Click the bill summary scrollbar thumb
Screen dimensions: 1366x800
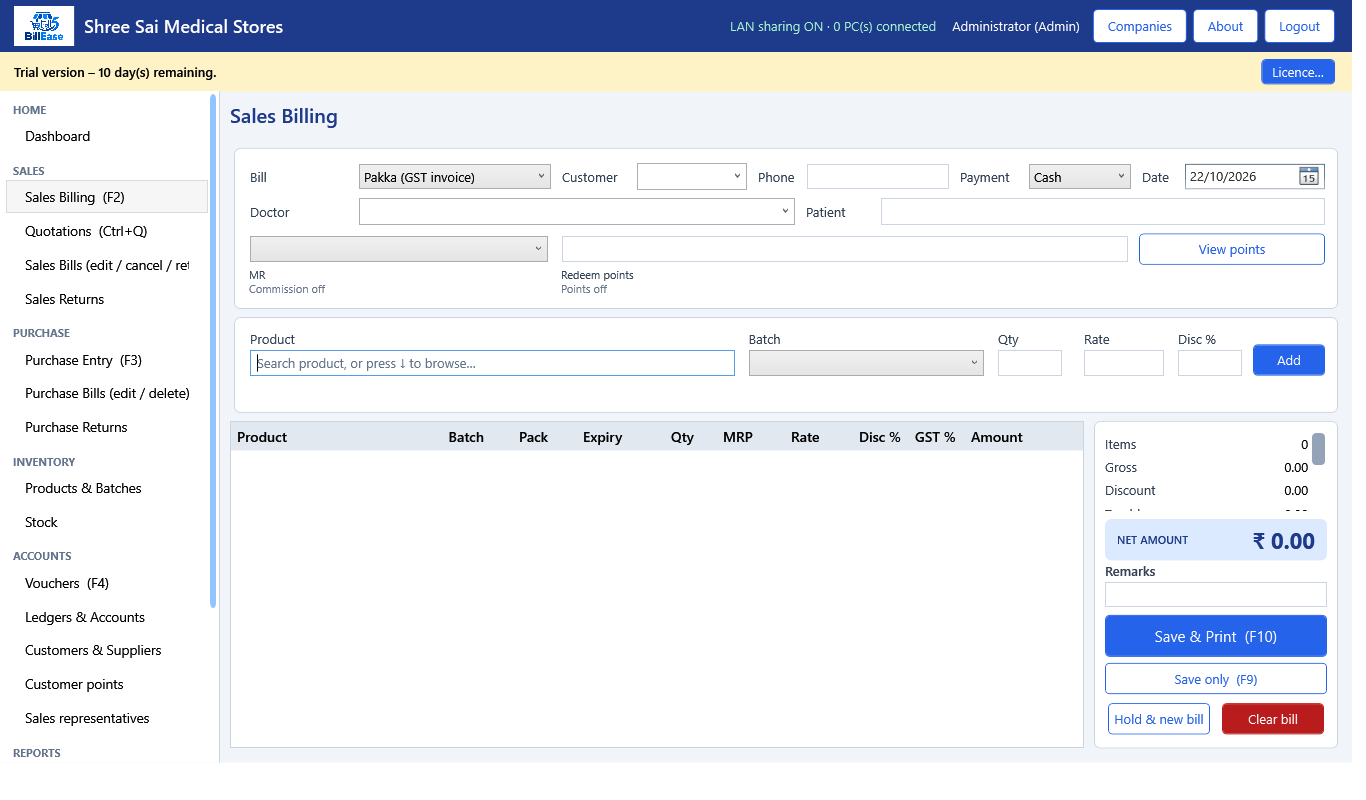tap(1319, 449)
